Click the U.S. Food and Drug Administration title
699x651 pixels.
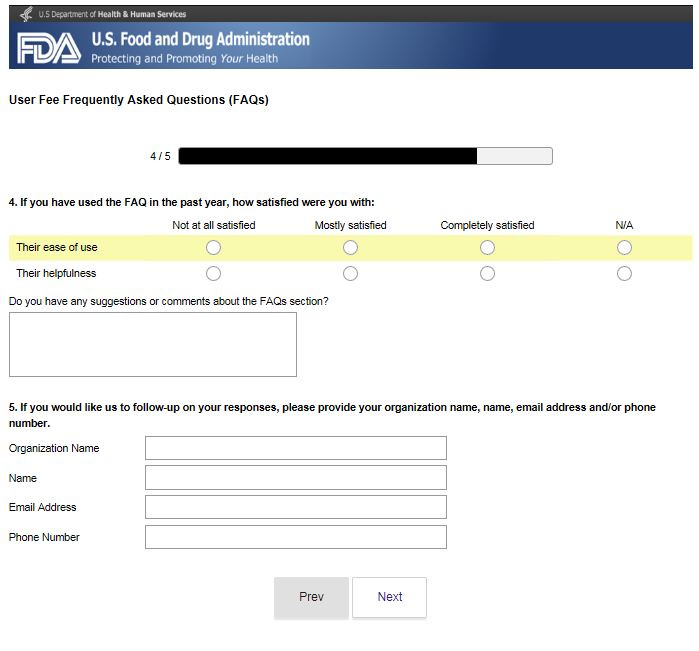(x=200, y=40)
